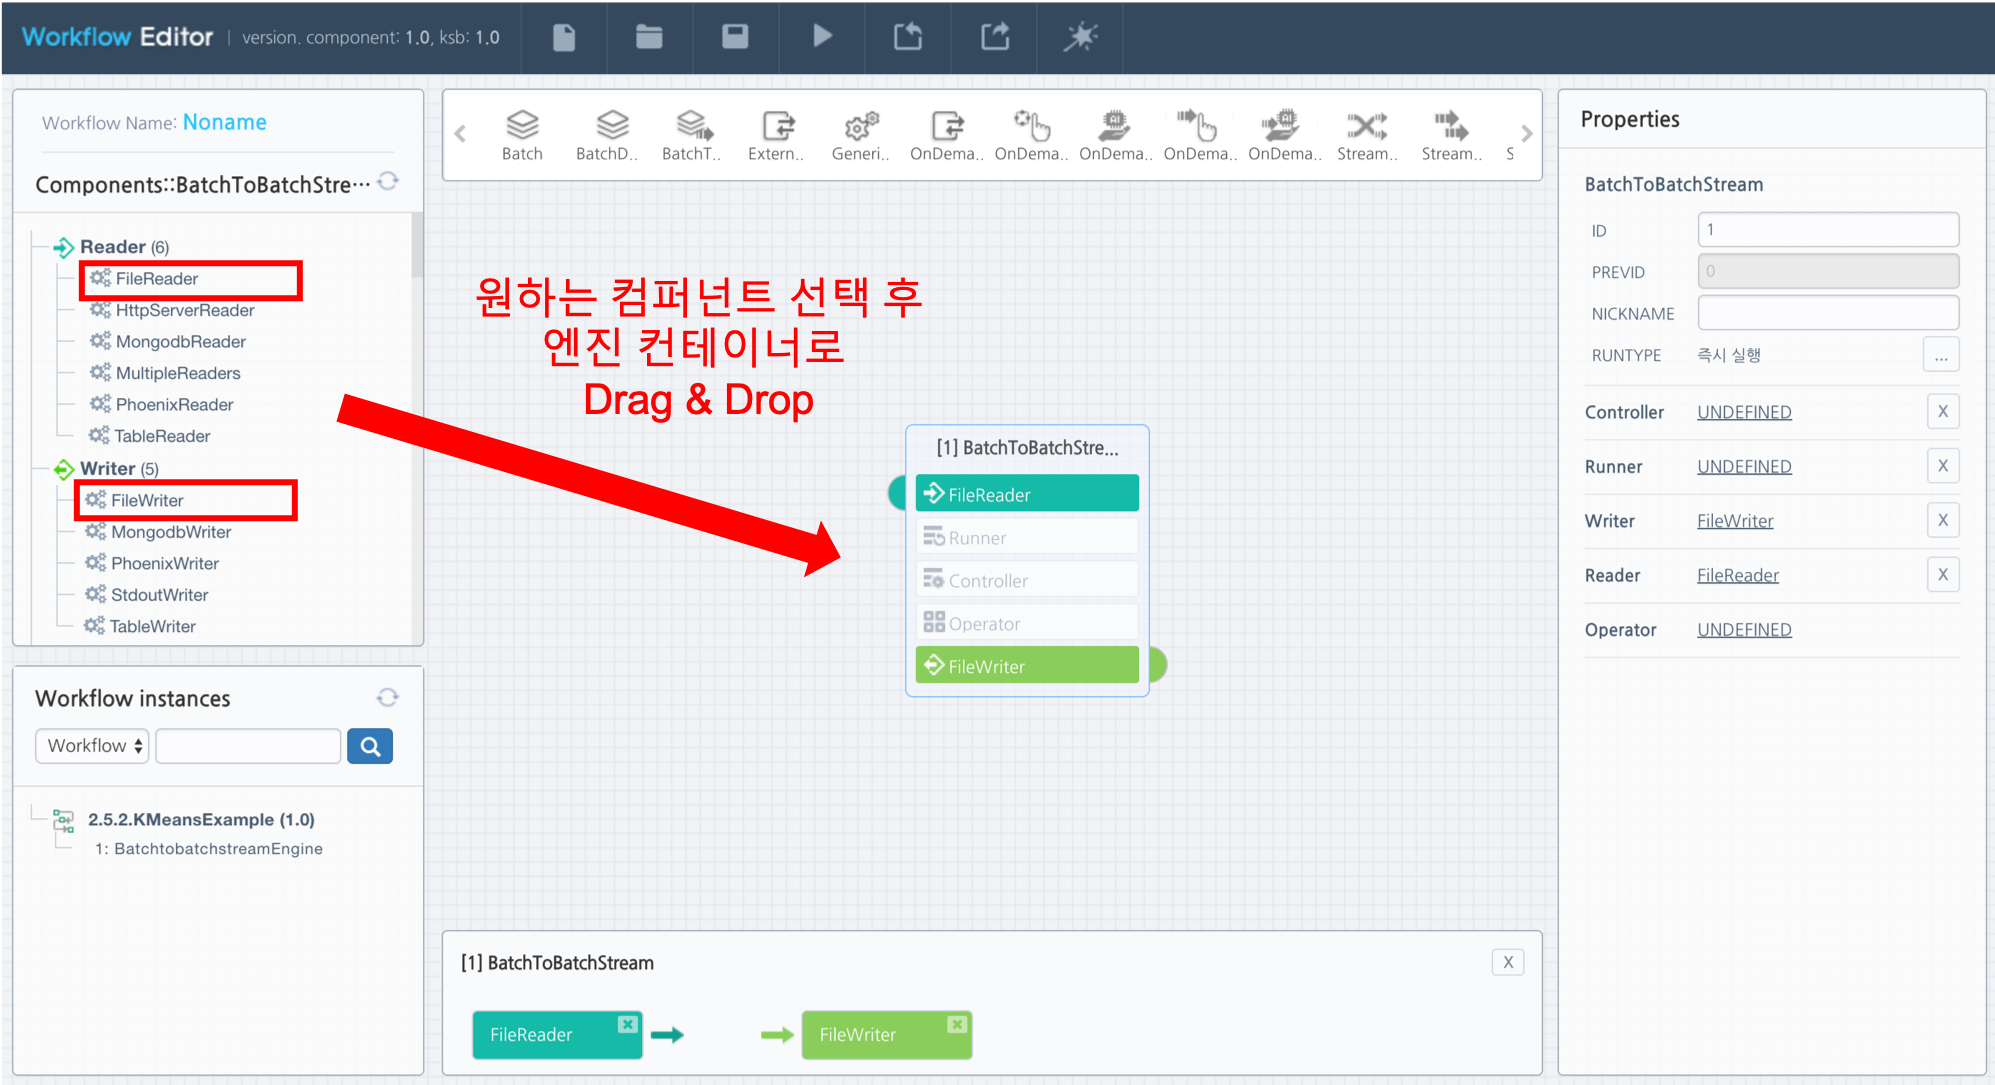Click the new workflow file icon
The image size is (1995, 1085).
[x=564, y=37]
